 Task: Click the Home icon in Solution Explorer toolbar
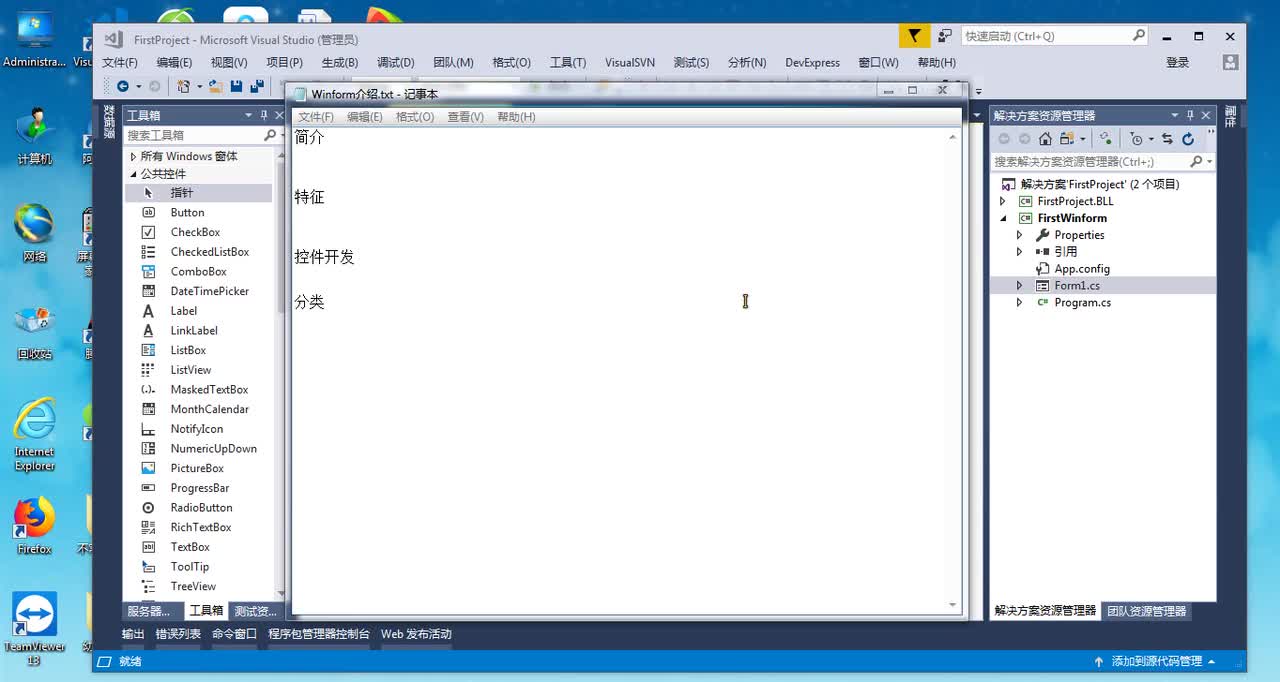coord(1045,139)
